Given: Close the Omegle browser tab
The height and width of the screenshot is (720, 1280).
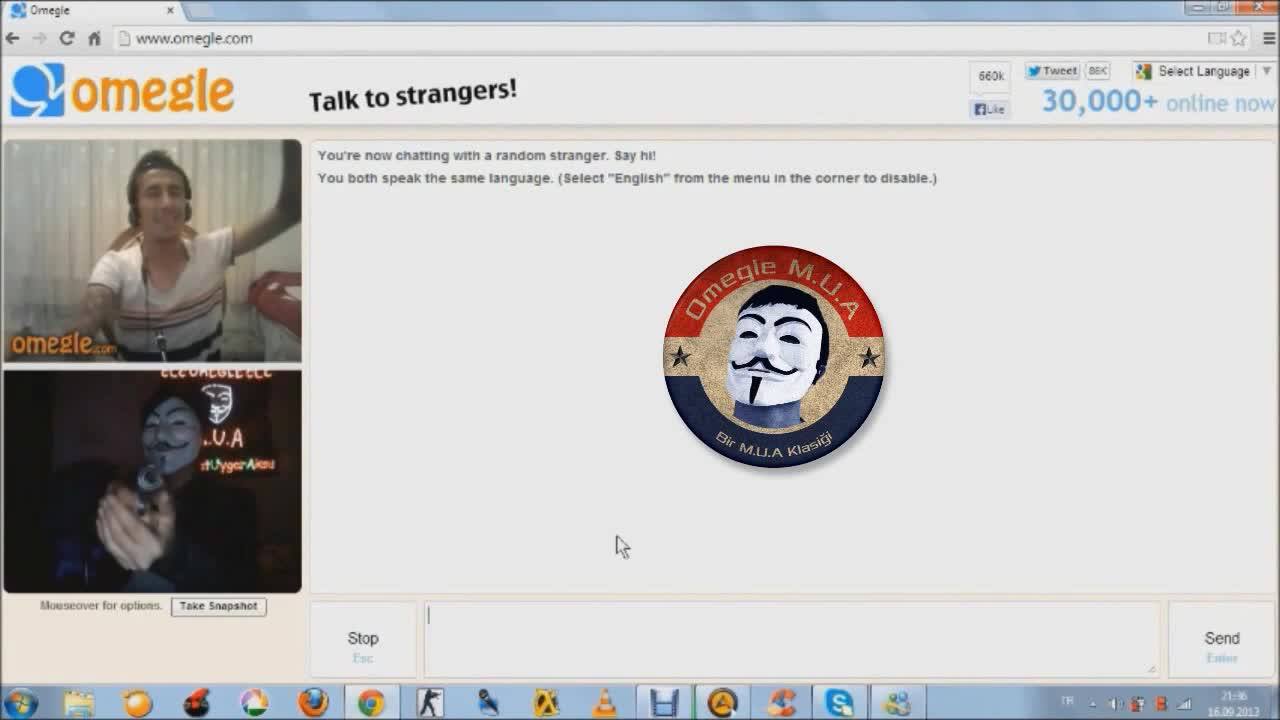Looking at the screenshot, I should 170,10.
